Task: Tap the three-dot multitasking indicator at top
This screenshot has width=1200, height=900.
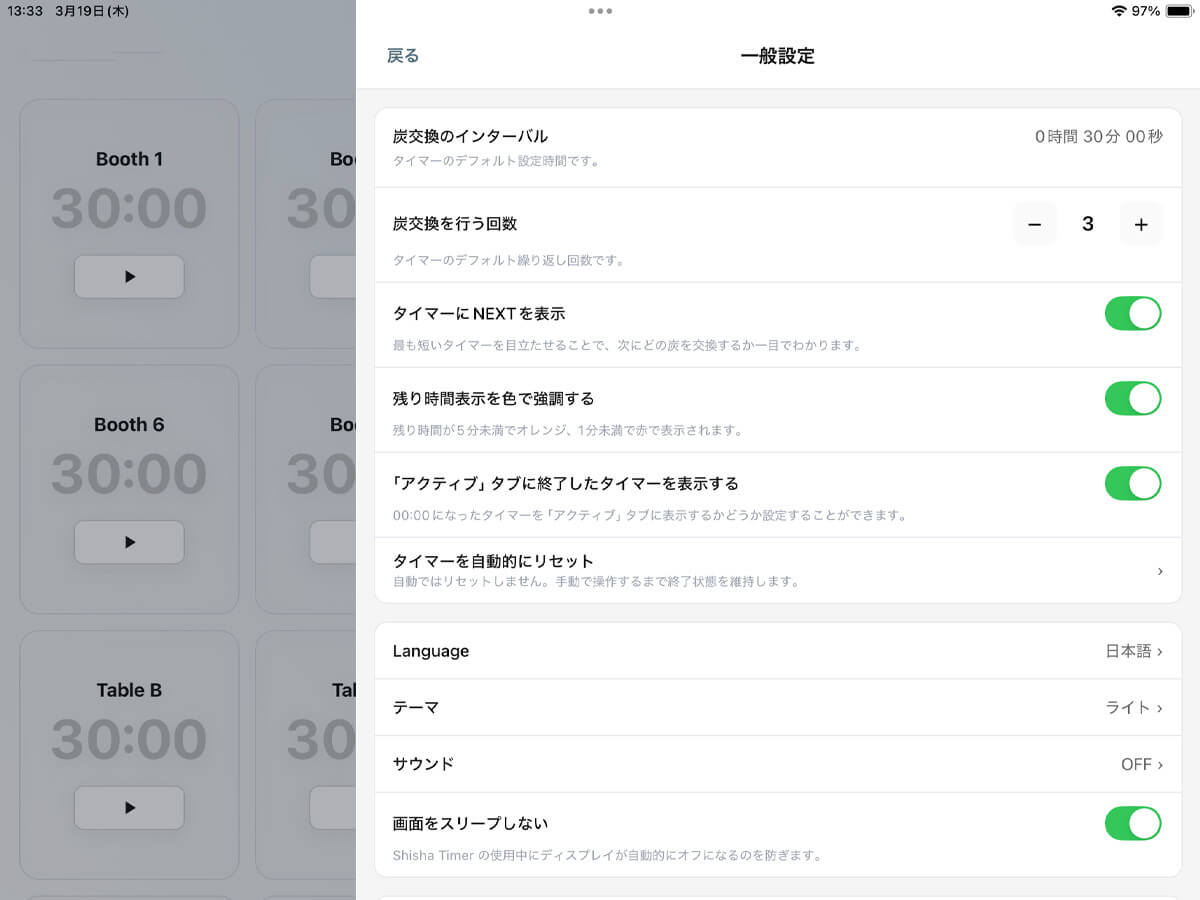Action: pos(600,11)
